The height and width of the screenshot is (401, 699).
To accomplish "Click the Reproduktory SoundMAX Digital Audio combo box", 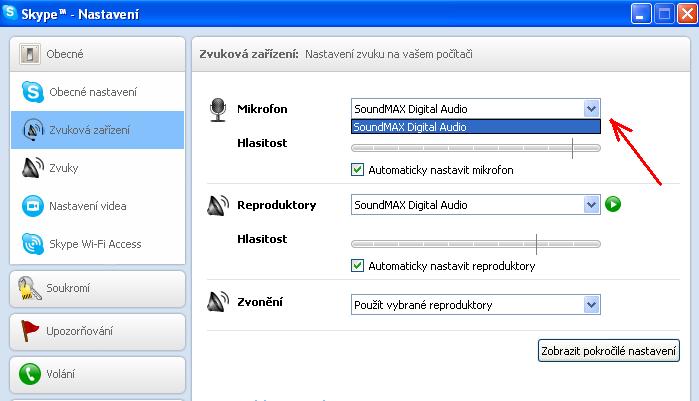I will click(476, 205).
